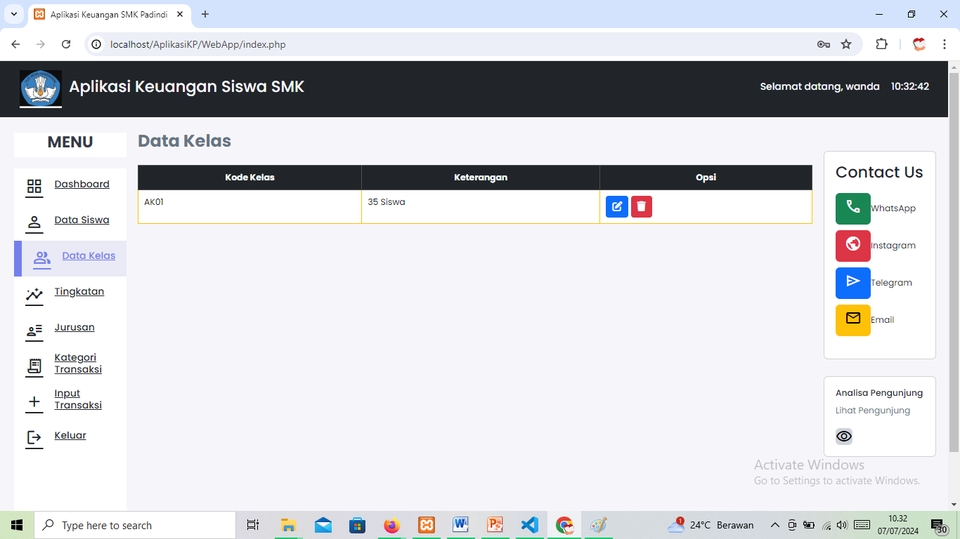This screenshot has height=539, width=960.
Task: Close the Aplikasi Keuangan SMK tab
Action: click(x=180, y=14)
